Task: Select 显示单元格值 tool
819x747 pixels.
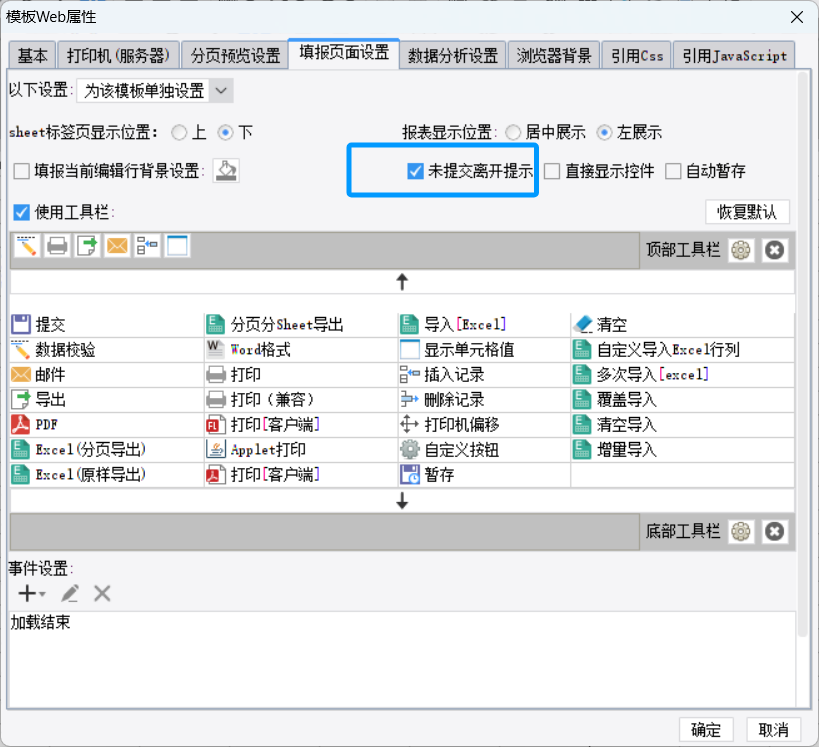Action: 484,350
